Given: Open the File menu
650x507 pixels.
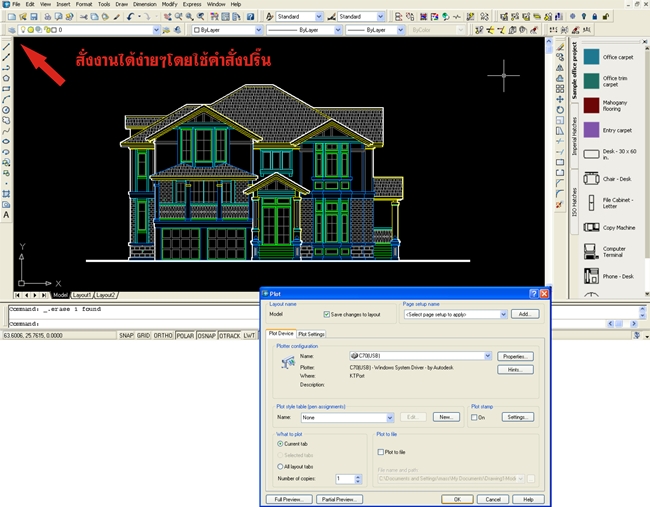Looking at the screenshot, I should pos(16,4).
